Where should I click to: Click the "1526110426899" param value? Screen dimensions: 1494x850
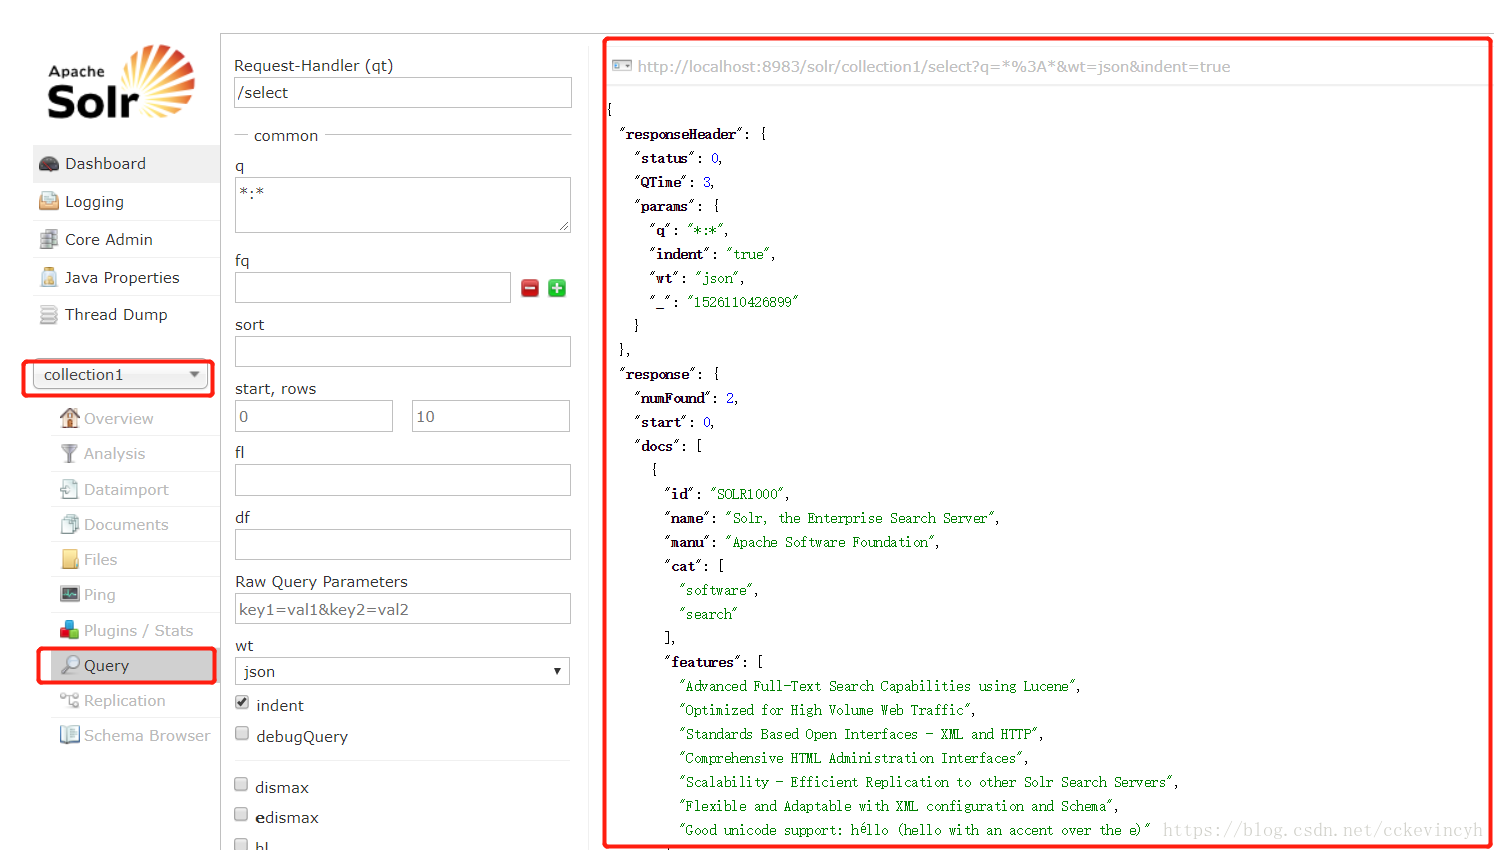pos(742,302)
